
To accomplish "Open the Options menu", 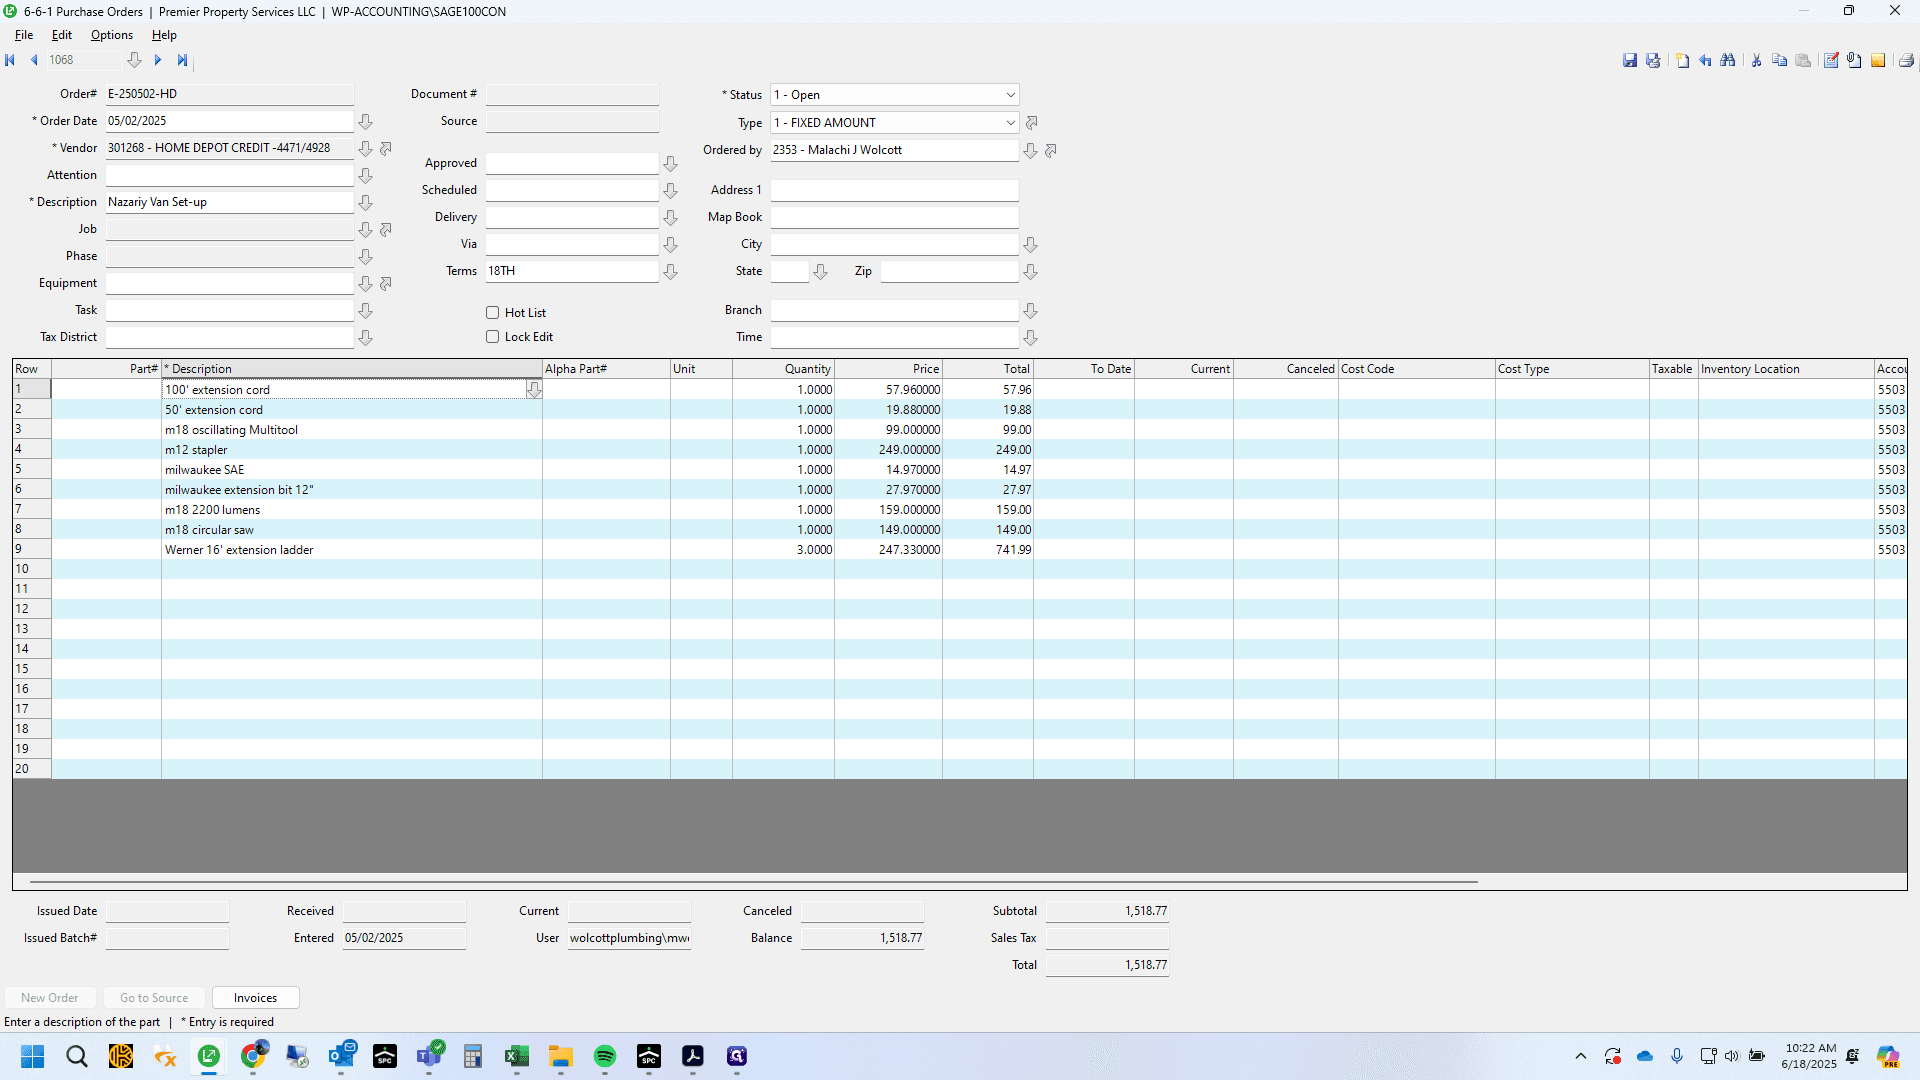I will click(x=112, y=35).
